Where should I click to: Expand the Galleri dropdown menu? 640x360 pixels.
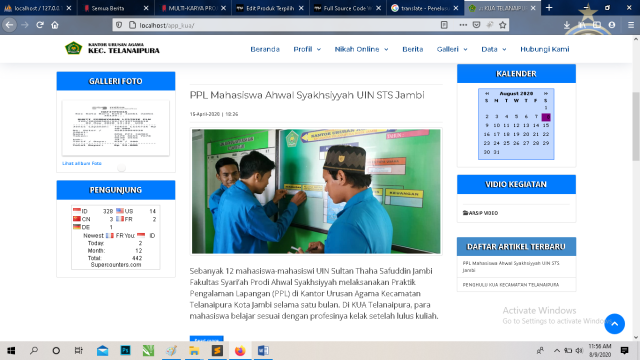pyautogui.click(x=452, y=49)
